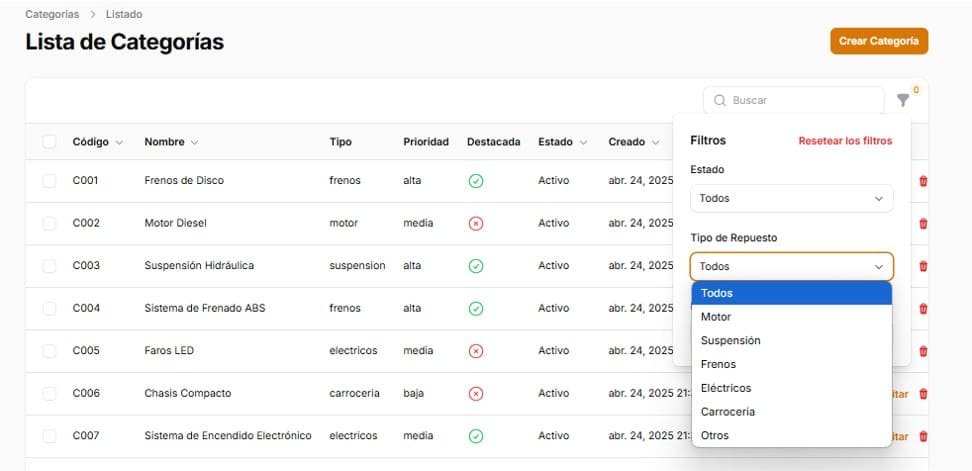Image resolution: width=972 pixels, height=471 pixels.
Task: Choose Motor in the repuesto list
Action: [x=792, y=317]
